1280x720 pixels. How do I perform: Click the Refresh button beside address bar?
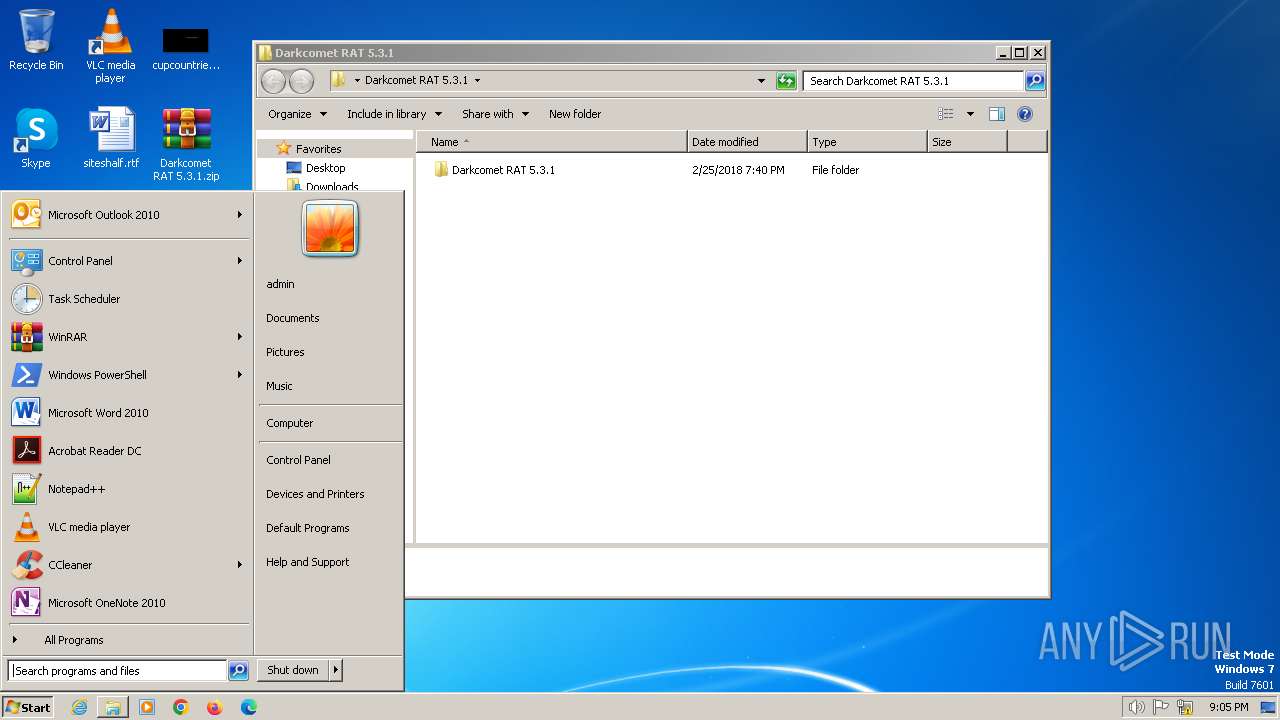point(786,81)
